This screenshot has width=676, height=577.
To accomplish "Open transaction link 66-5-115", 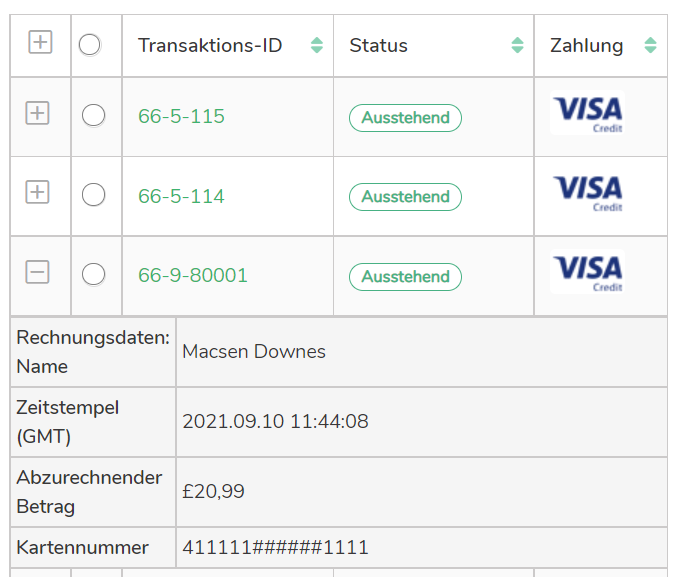I will [x=181, y=117].
